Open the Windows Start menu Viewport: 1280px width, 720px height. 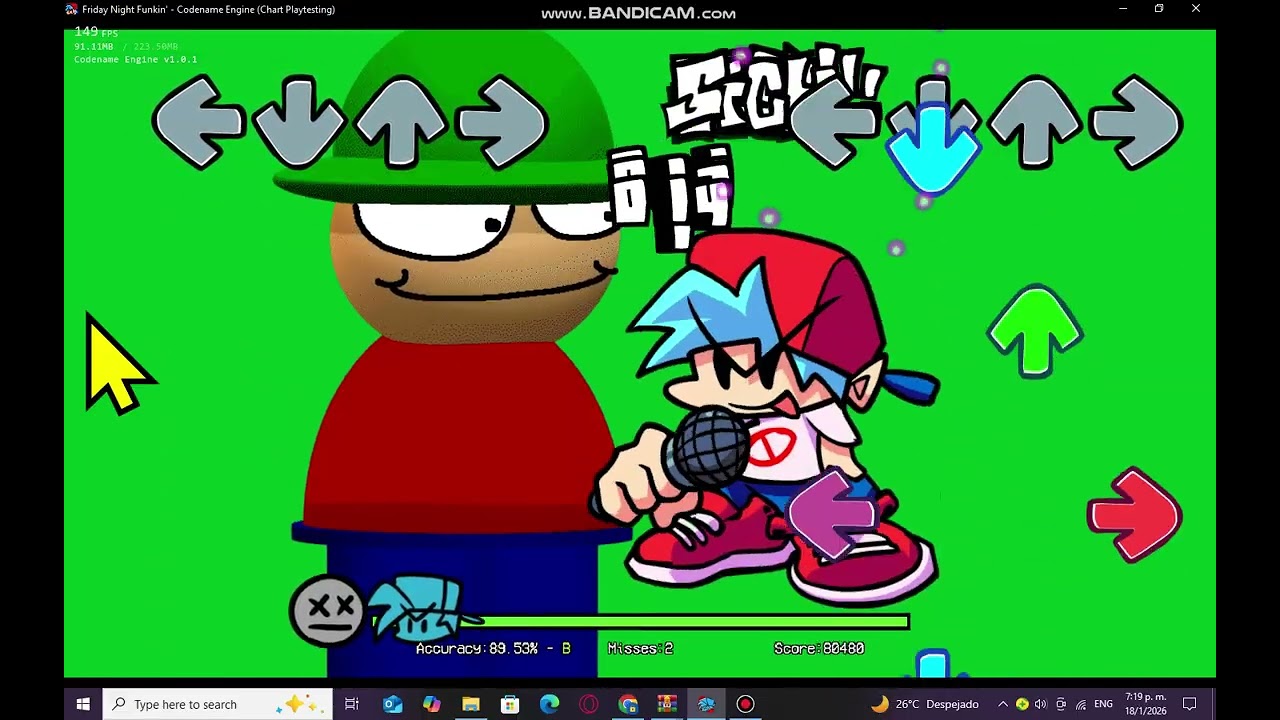click(x=83, y=704)
